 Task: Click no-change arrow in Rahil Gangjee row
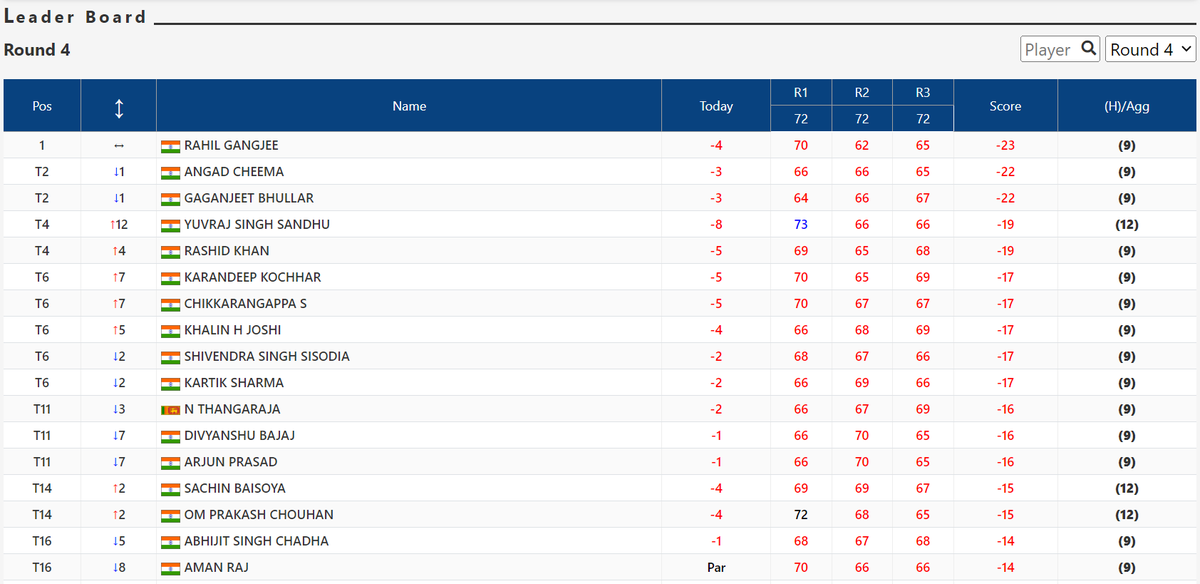coord(119,146)
